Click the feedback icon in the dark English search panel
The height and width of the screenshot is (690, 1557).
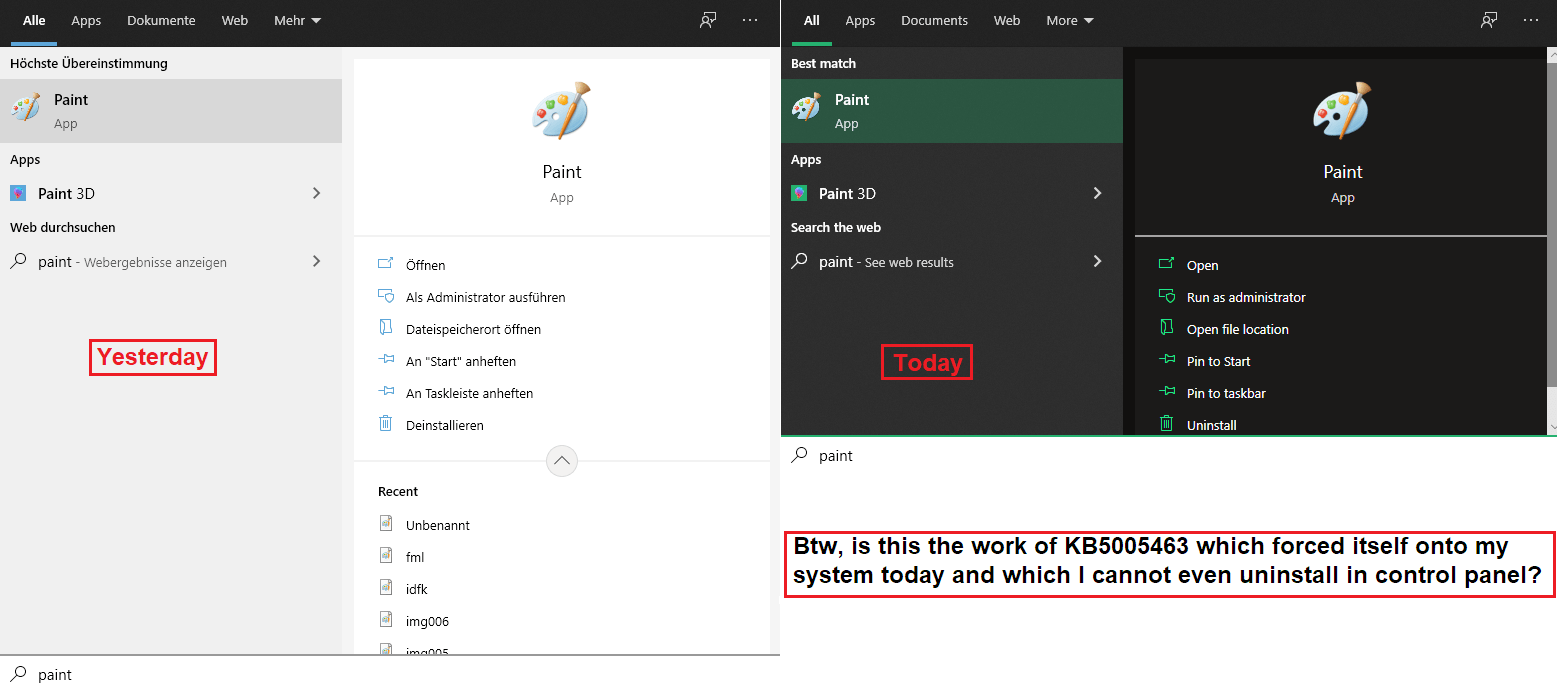coord(1489,20)
